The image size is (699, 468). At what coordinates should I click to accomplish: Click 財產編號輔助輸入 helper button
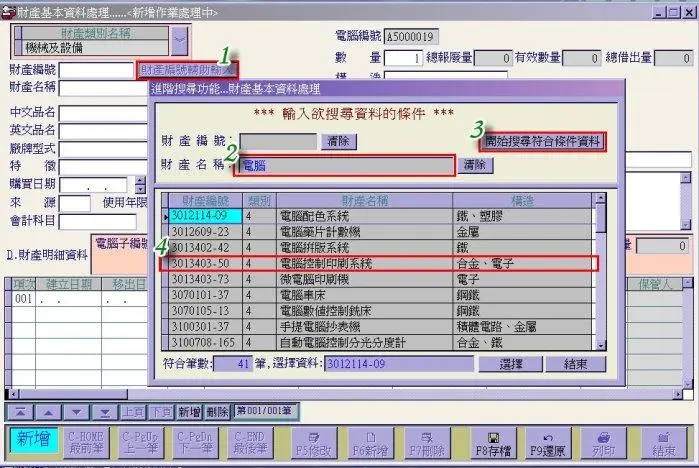[x=187, y=70]
